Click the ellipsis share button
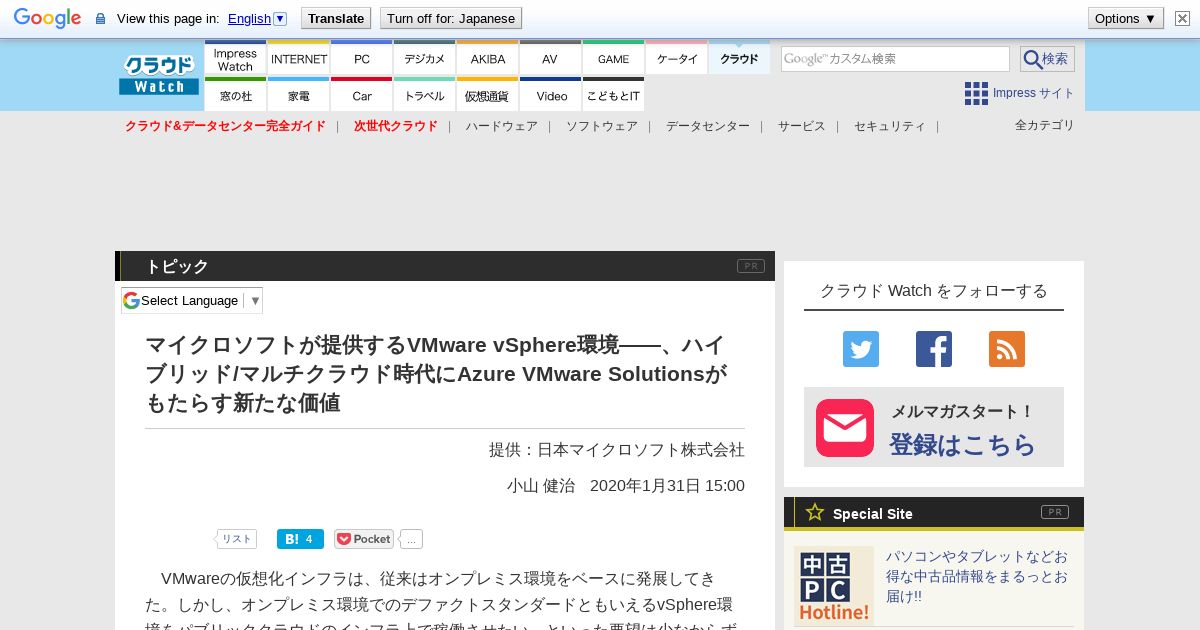Screen dimensions: 1200x630 tap(411, 539)
